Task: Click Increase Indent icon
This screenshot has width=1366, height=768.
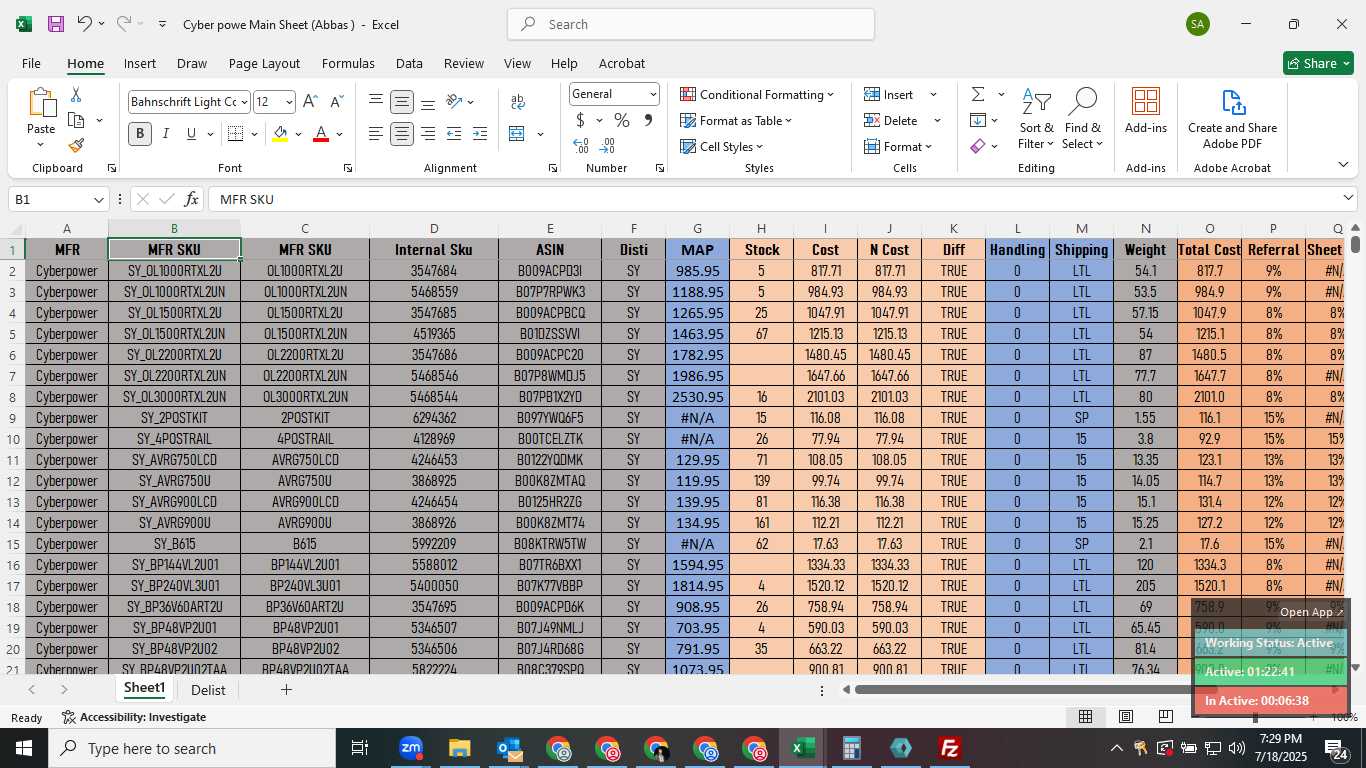Action: coord(480,134)
